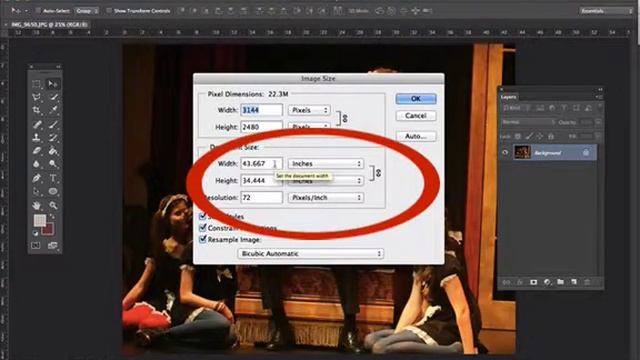Select the Hand tool
The height and width of the screenshot is (360, 640).
37,205
